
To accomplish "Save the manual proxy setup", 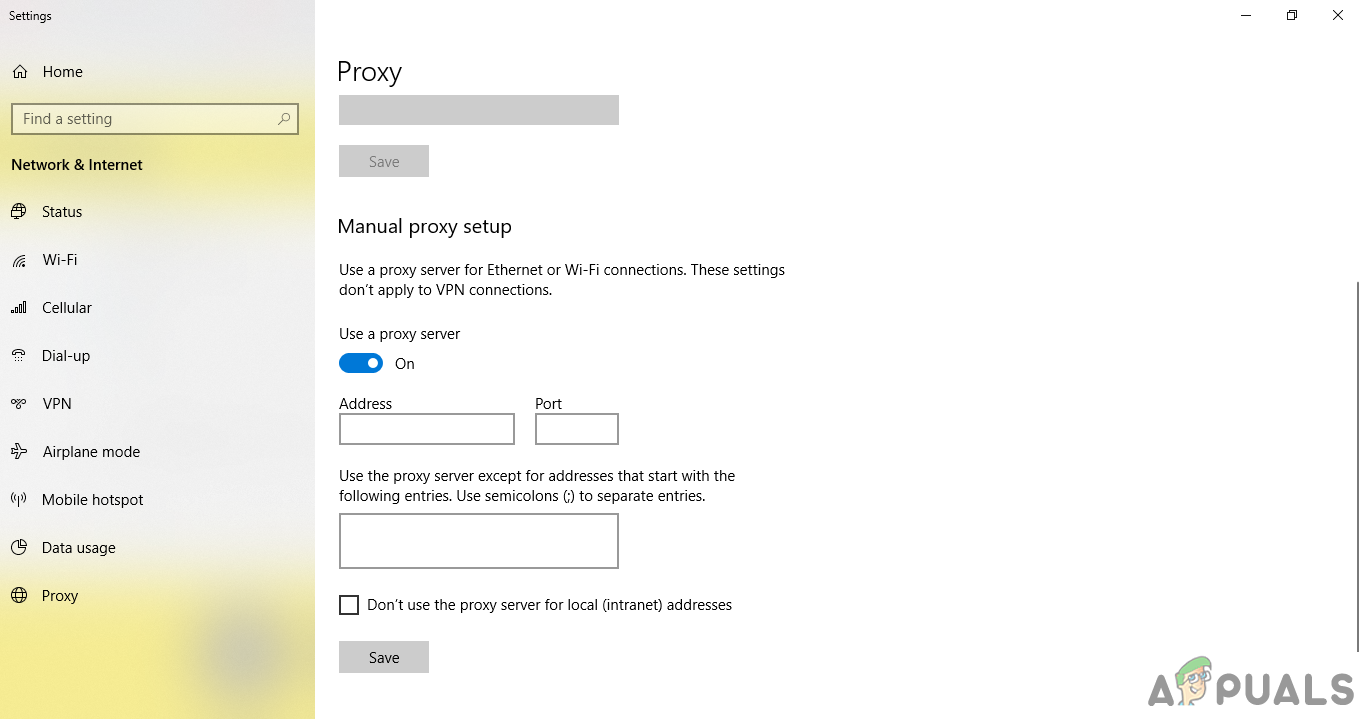I will pyautogui.click(x=384, y=657).
